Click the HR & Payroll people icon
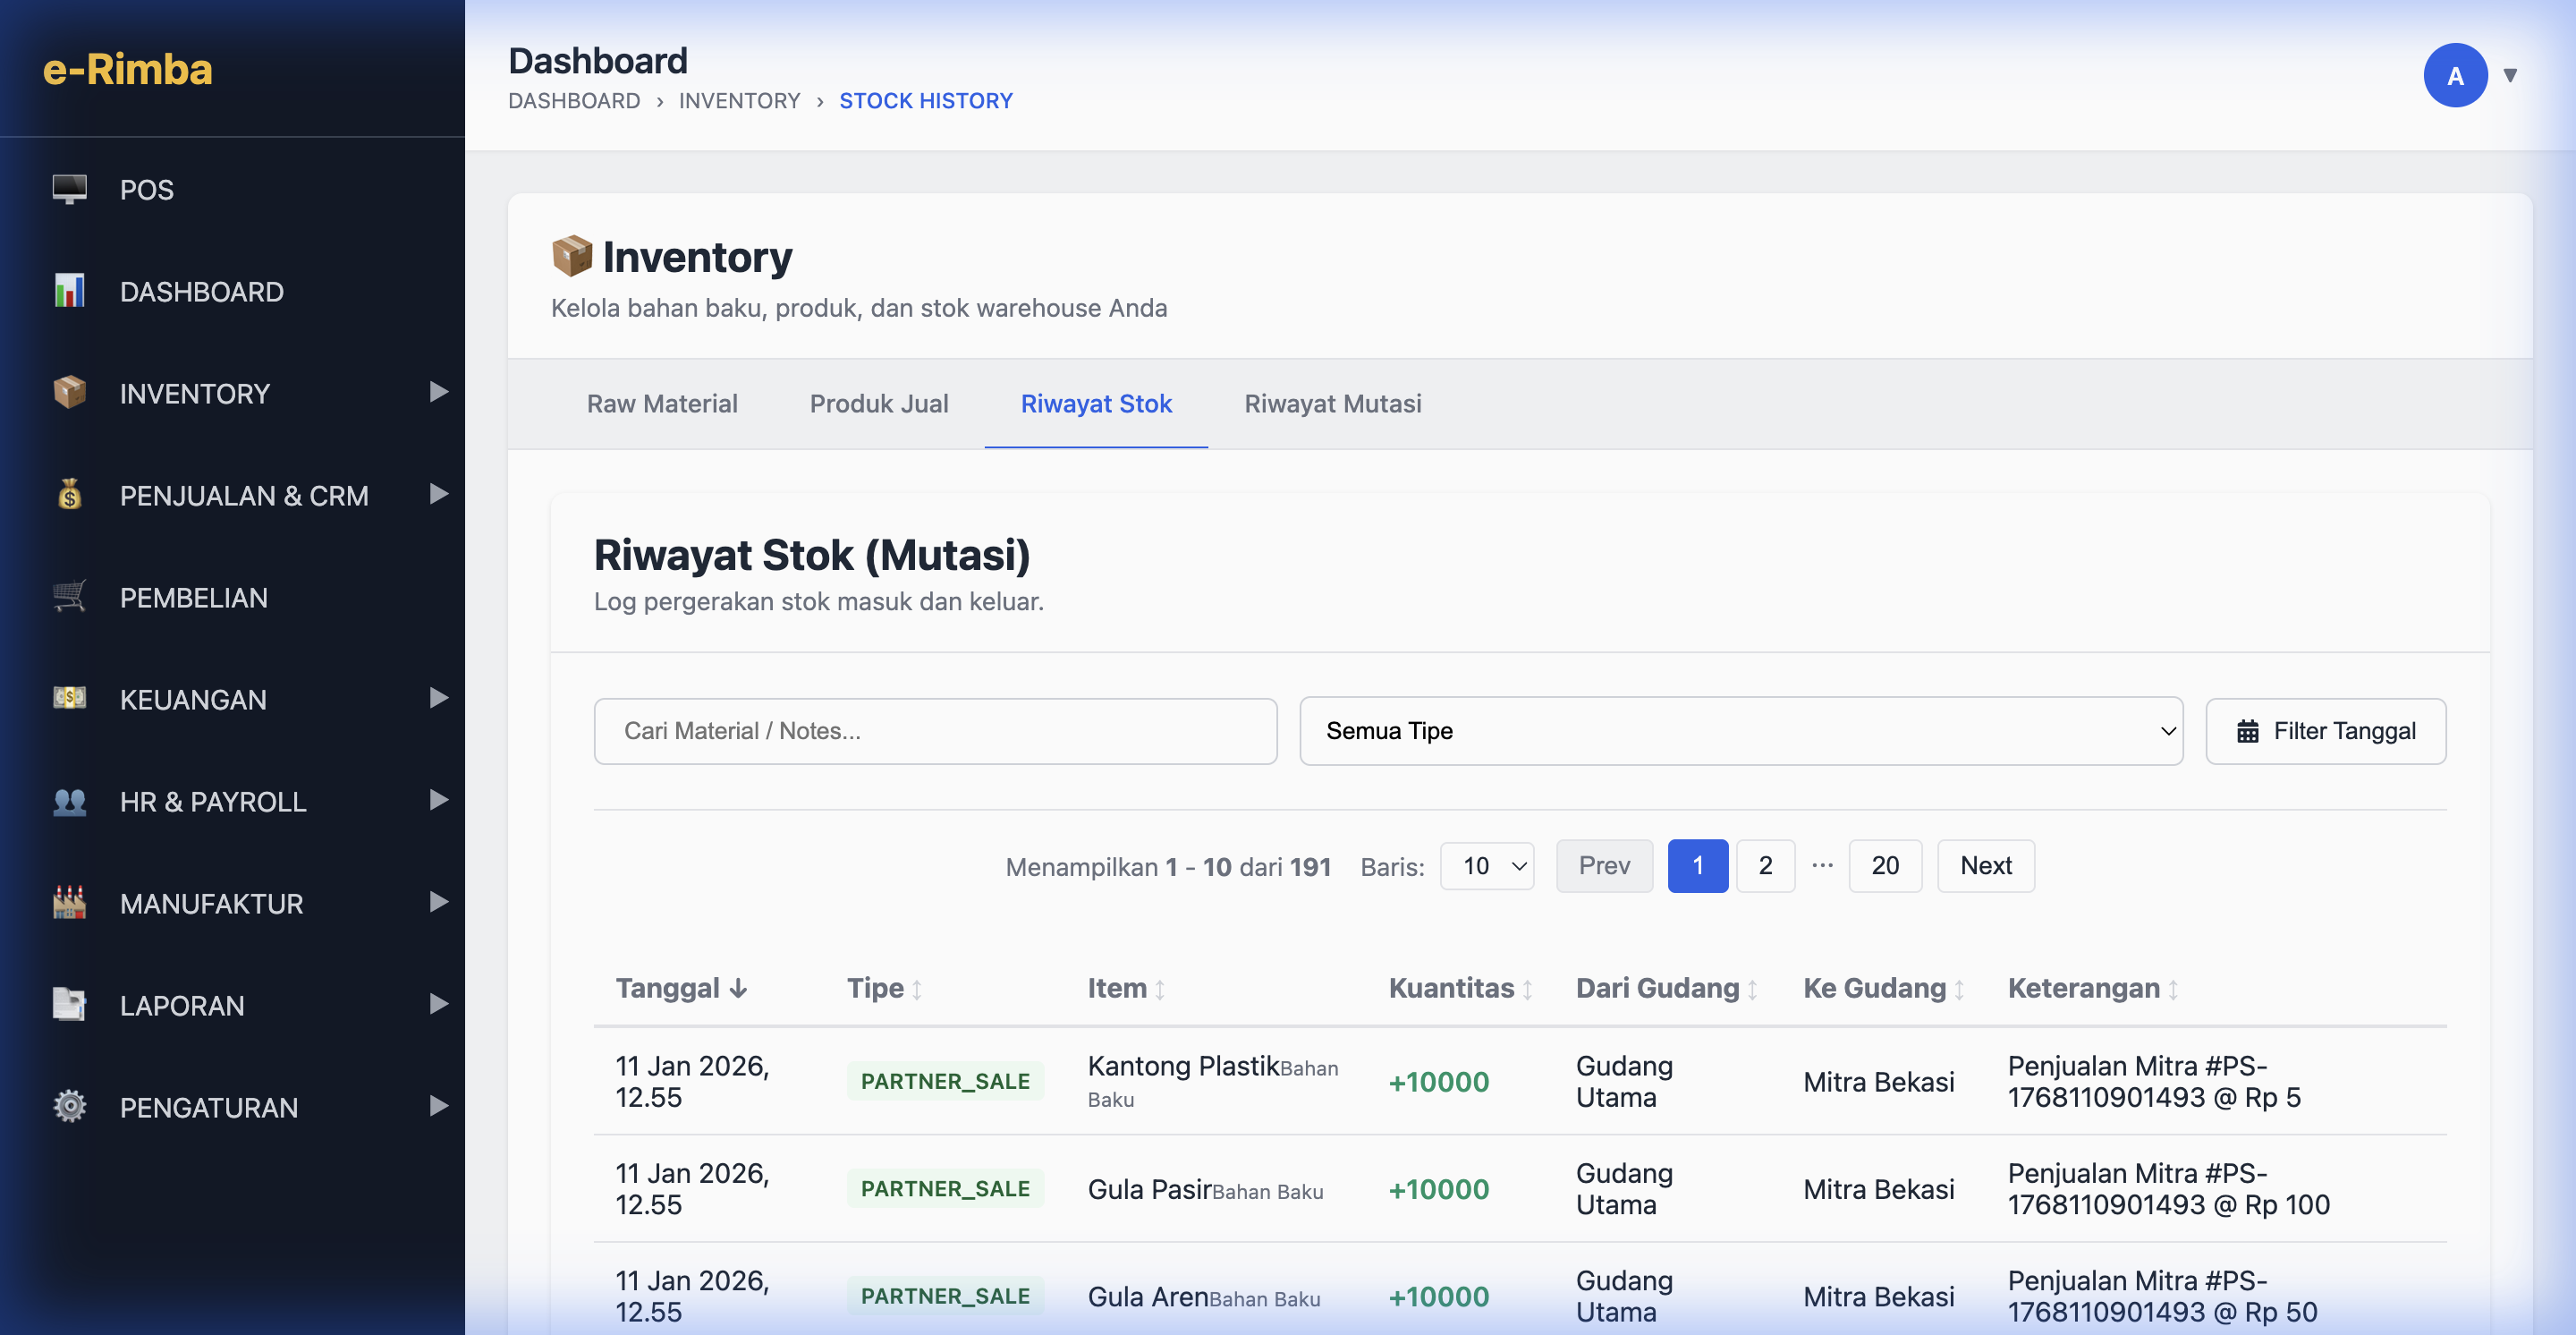The width and height of the screenshot is (2576, 1335). pos(69,801)
